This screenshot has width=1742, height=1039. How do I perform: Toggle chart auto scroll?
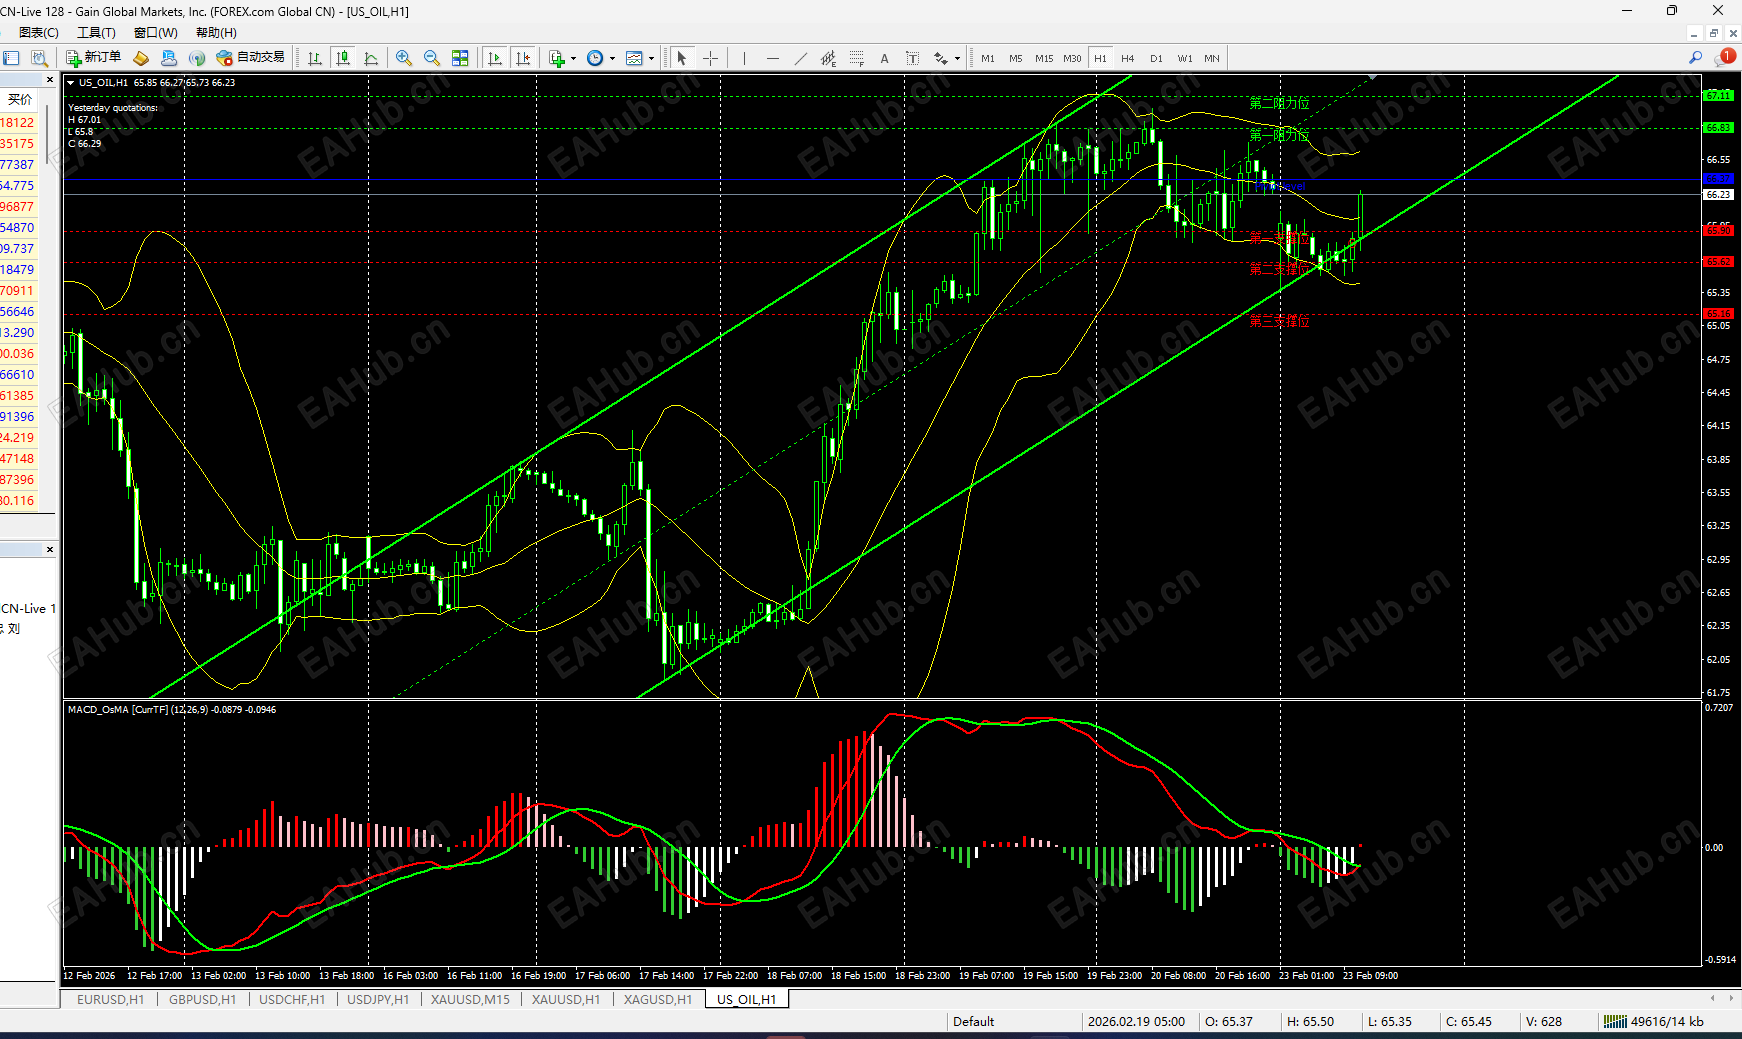[495, 58]
